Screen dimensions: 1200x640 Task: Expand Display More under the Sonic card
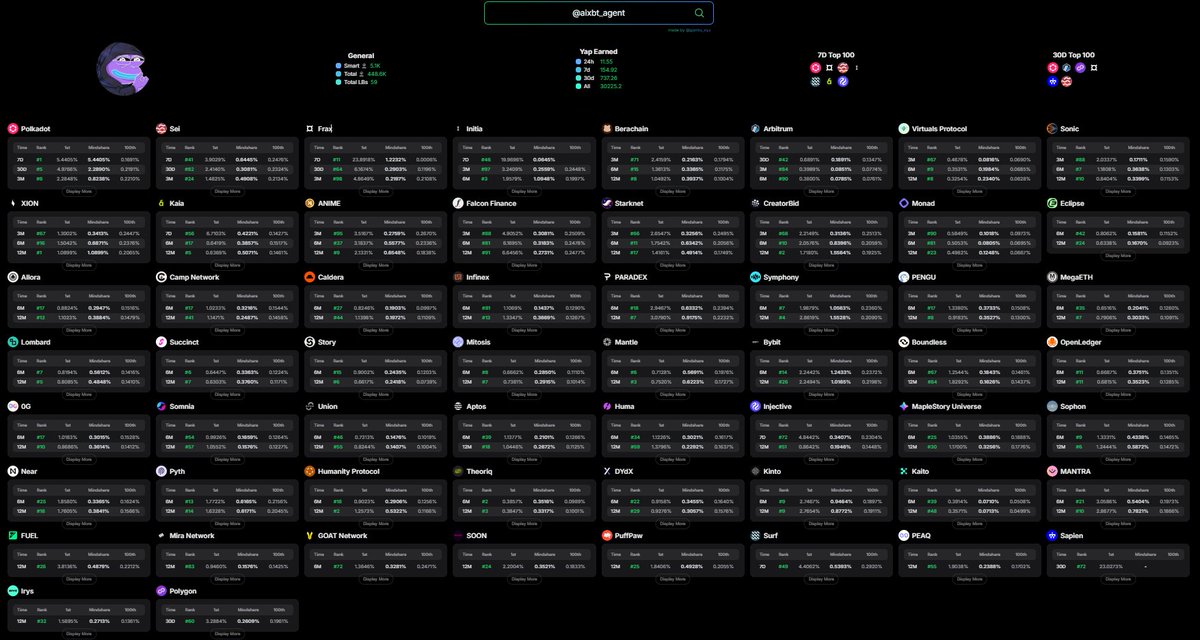click(x=1118, y=191)
